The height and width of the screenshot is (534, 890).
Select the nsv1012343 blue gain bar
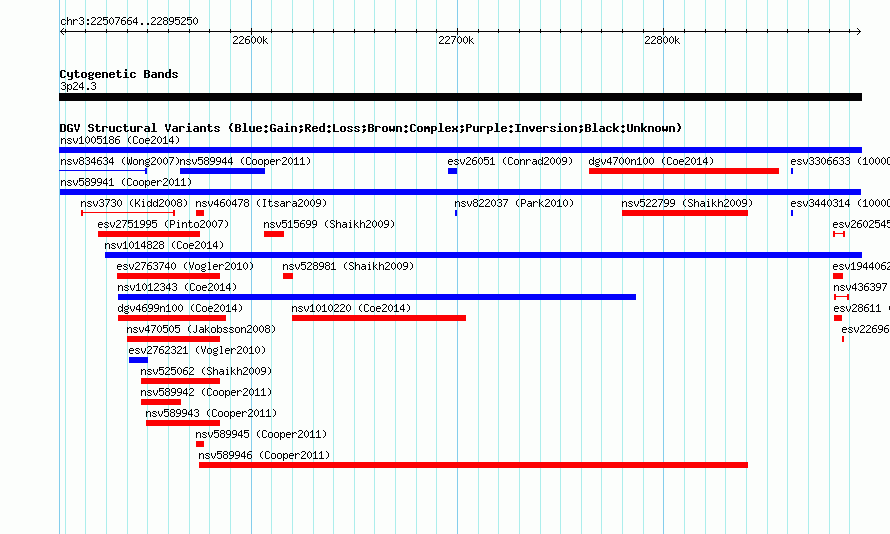pos(377,297)
